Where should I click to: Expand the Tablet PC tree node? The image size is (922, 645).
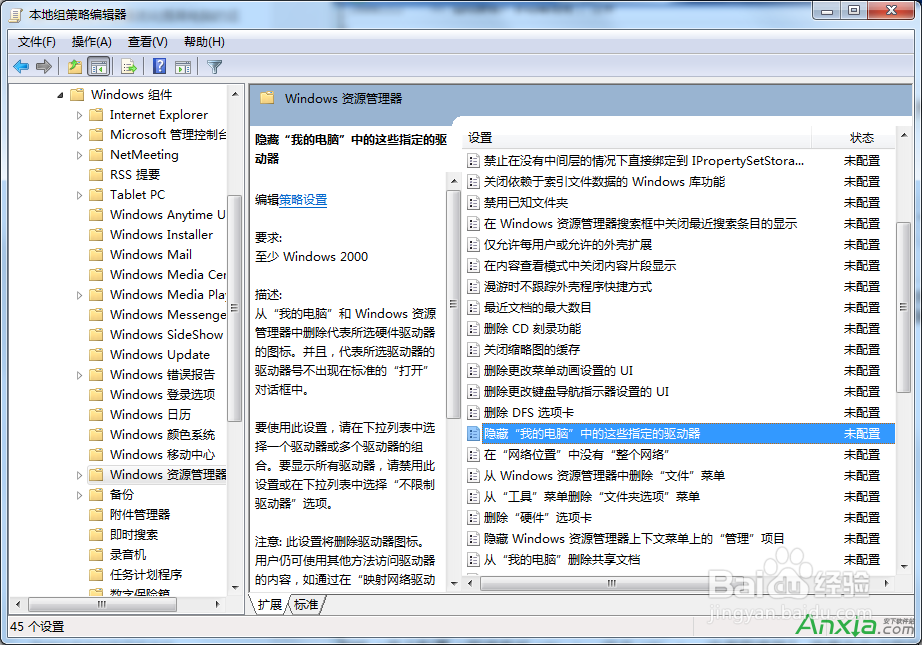tap(79, 195)
